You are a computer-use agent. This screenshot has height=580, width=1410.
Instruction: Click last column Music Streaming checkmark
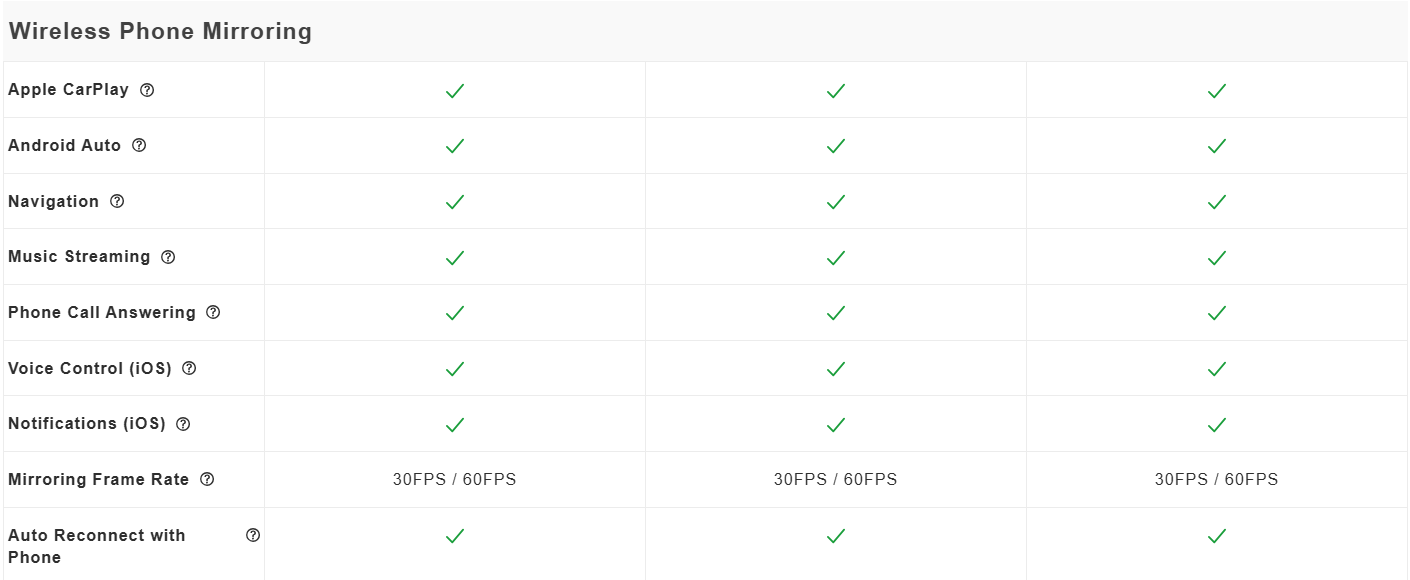point(1217,258)
